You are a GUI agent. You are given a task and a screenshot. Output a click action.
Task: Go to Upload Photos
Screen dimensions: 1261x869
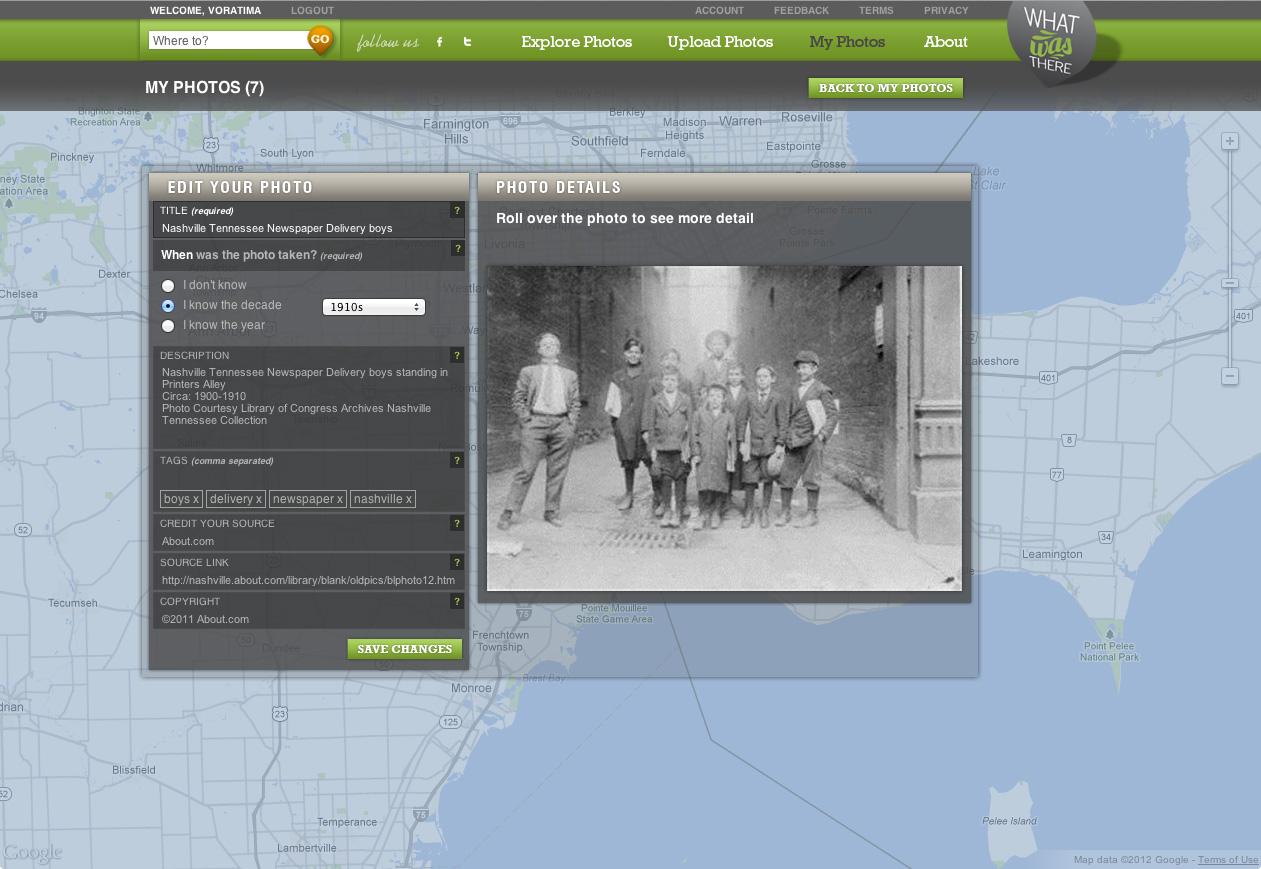(x=720, y=42)
